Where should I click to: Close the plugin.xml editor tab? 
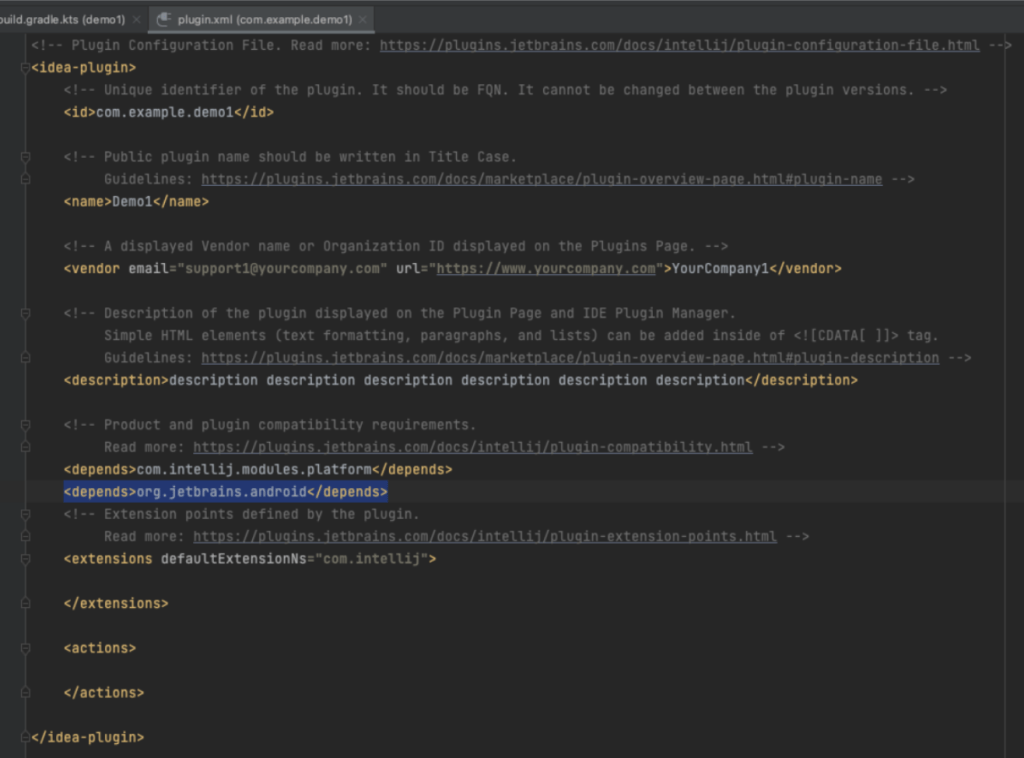tap(363, 20)
